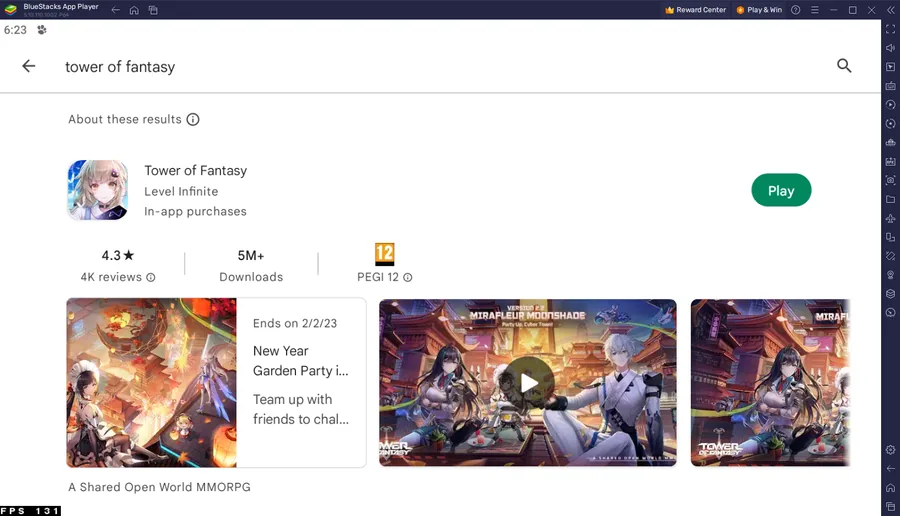Play the Mirafleur Moonshade trailer video
This screenshot has width=900, height=516.
528,383
